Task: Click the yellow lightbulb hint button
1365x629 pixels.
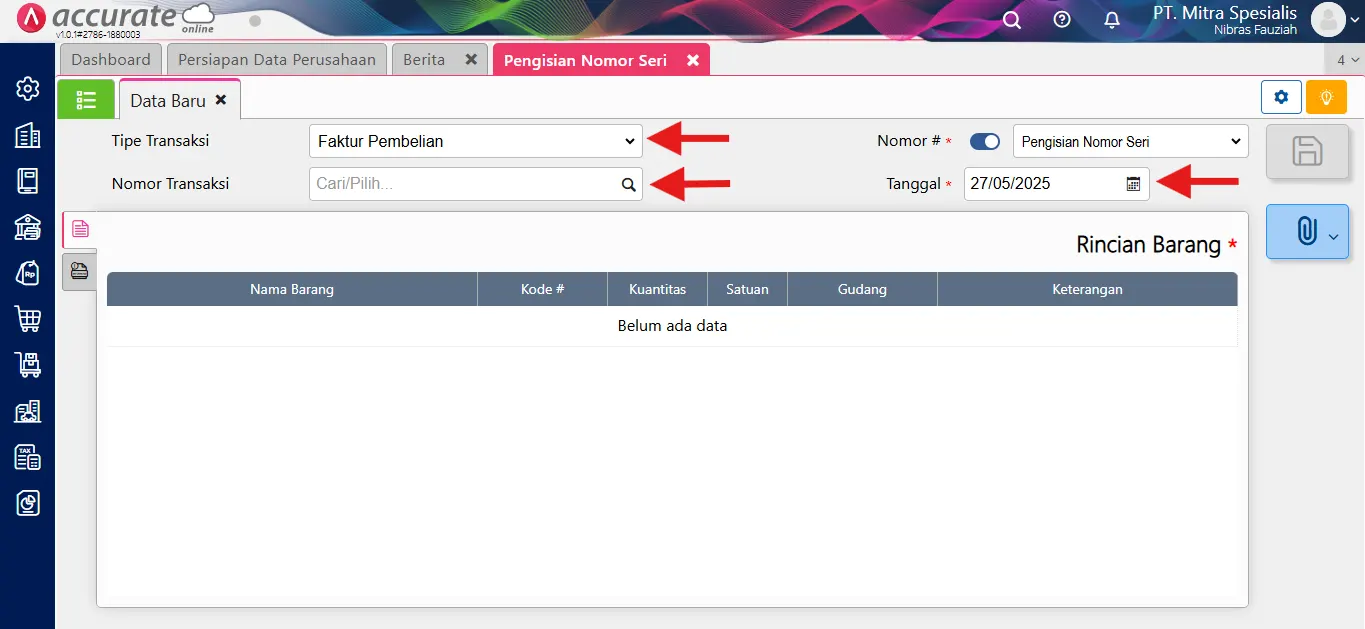Action: pos(1326,97)
